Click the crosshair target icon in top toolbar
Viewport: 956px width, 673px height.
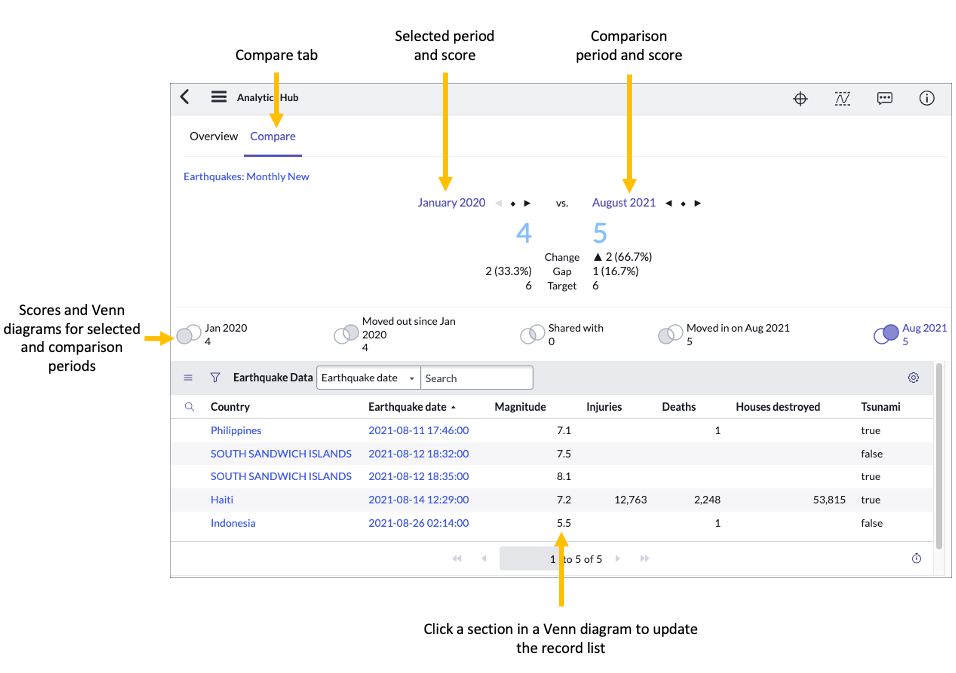(x=800, y=98)
